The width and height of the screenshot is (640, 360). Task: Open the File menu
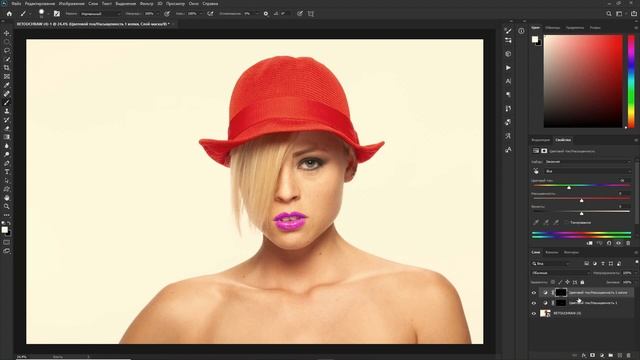click(x=16, y=4)
